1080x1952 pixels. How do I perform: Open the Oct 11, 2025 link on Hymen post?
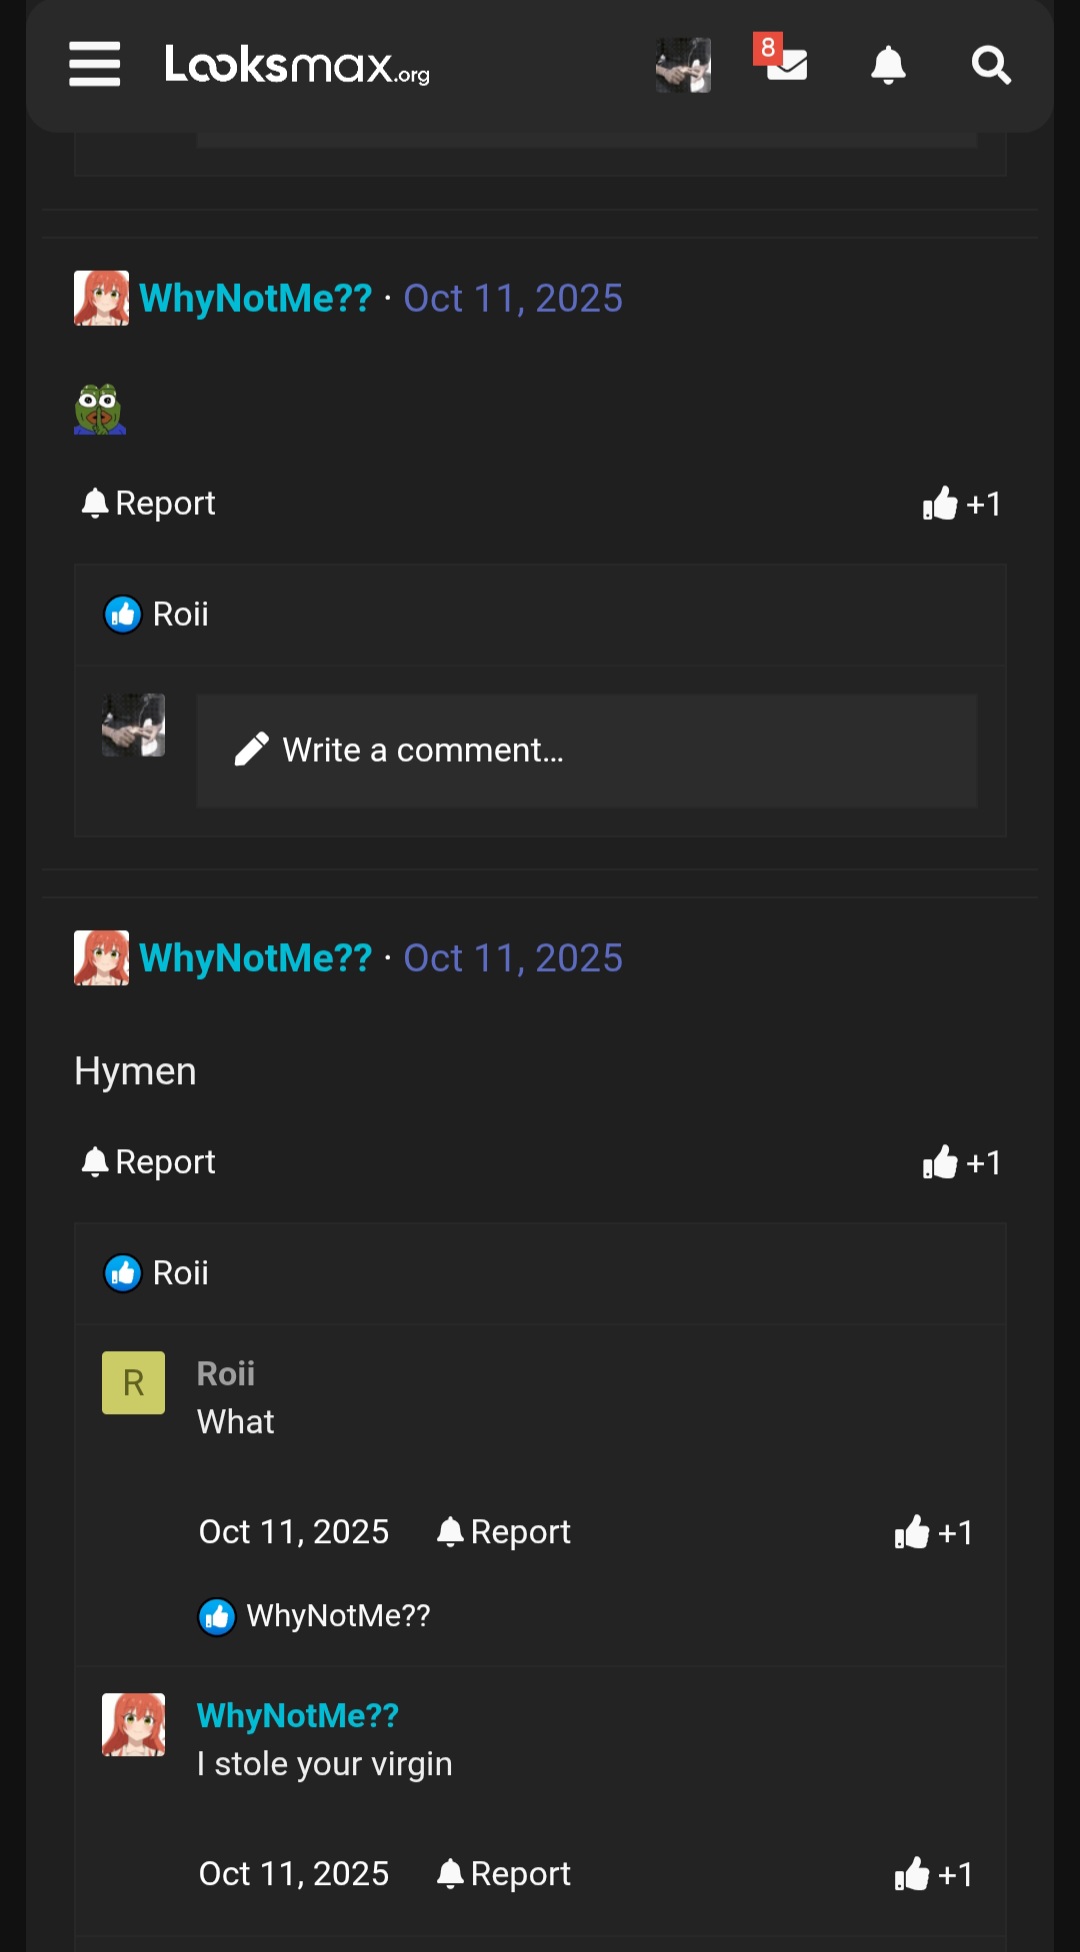pos(513,958)
